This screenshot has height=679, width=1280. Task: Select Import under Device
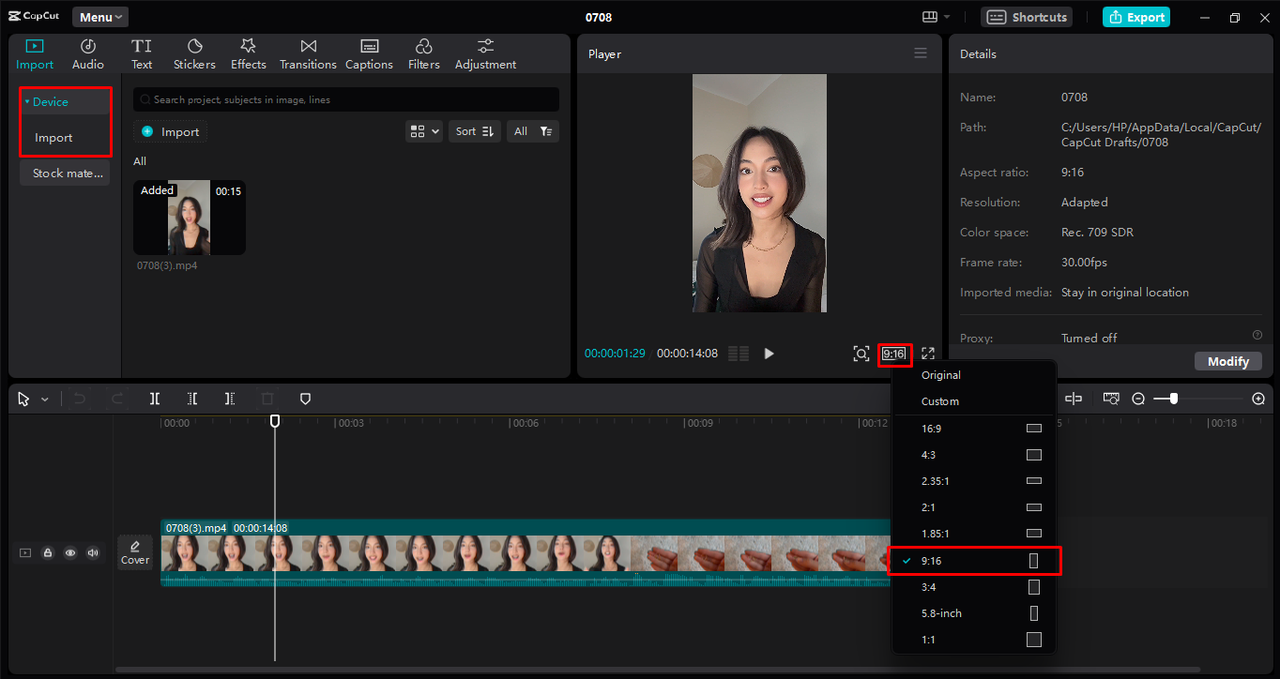(54, 138)
